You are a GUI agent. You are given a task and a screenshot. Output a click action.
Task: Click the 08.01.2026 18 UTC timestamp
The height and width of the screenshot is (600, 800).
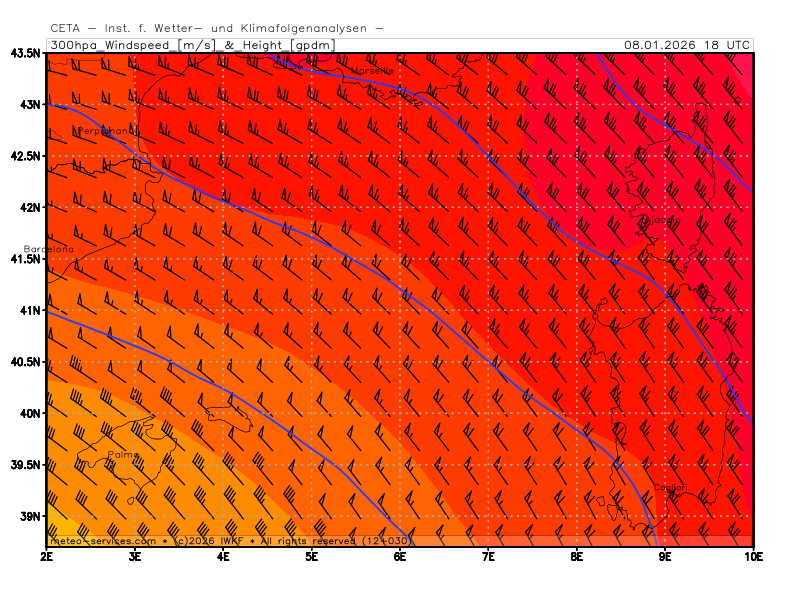[x=686, y=45]
